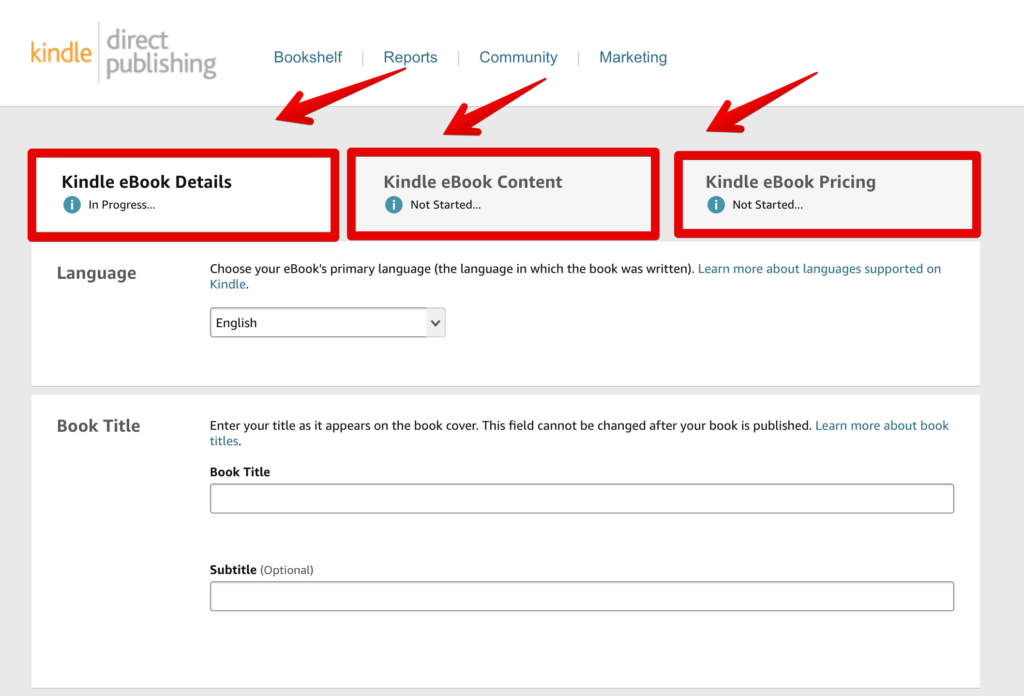
Task: Click Not Started text under eBook Content
Action: (x=445, y=205)
